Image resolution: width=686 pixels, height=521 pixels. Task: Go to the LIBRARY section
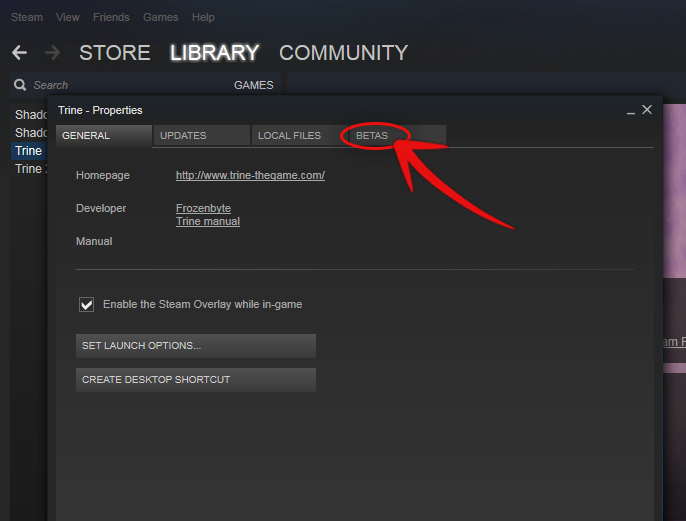214,53
